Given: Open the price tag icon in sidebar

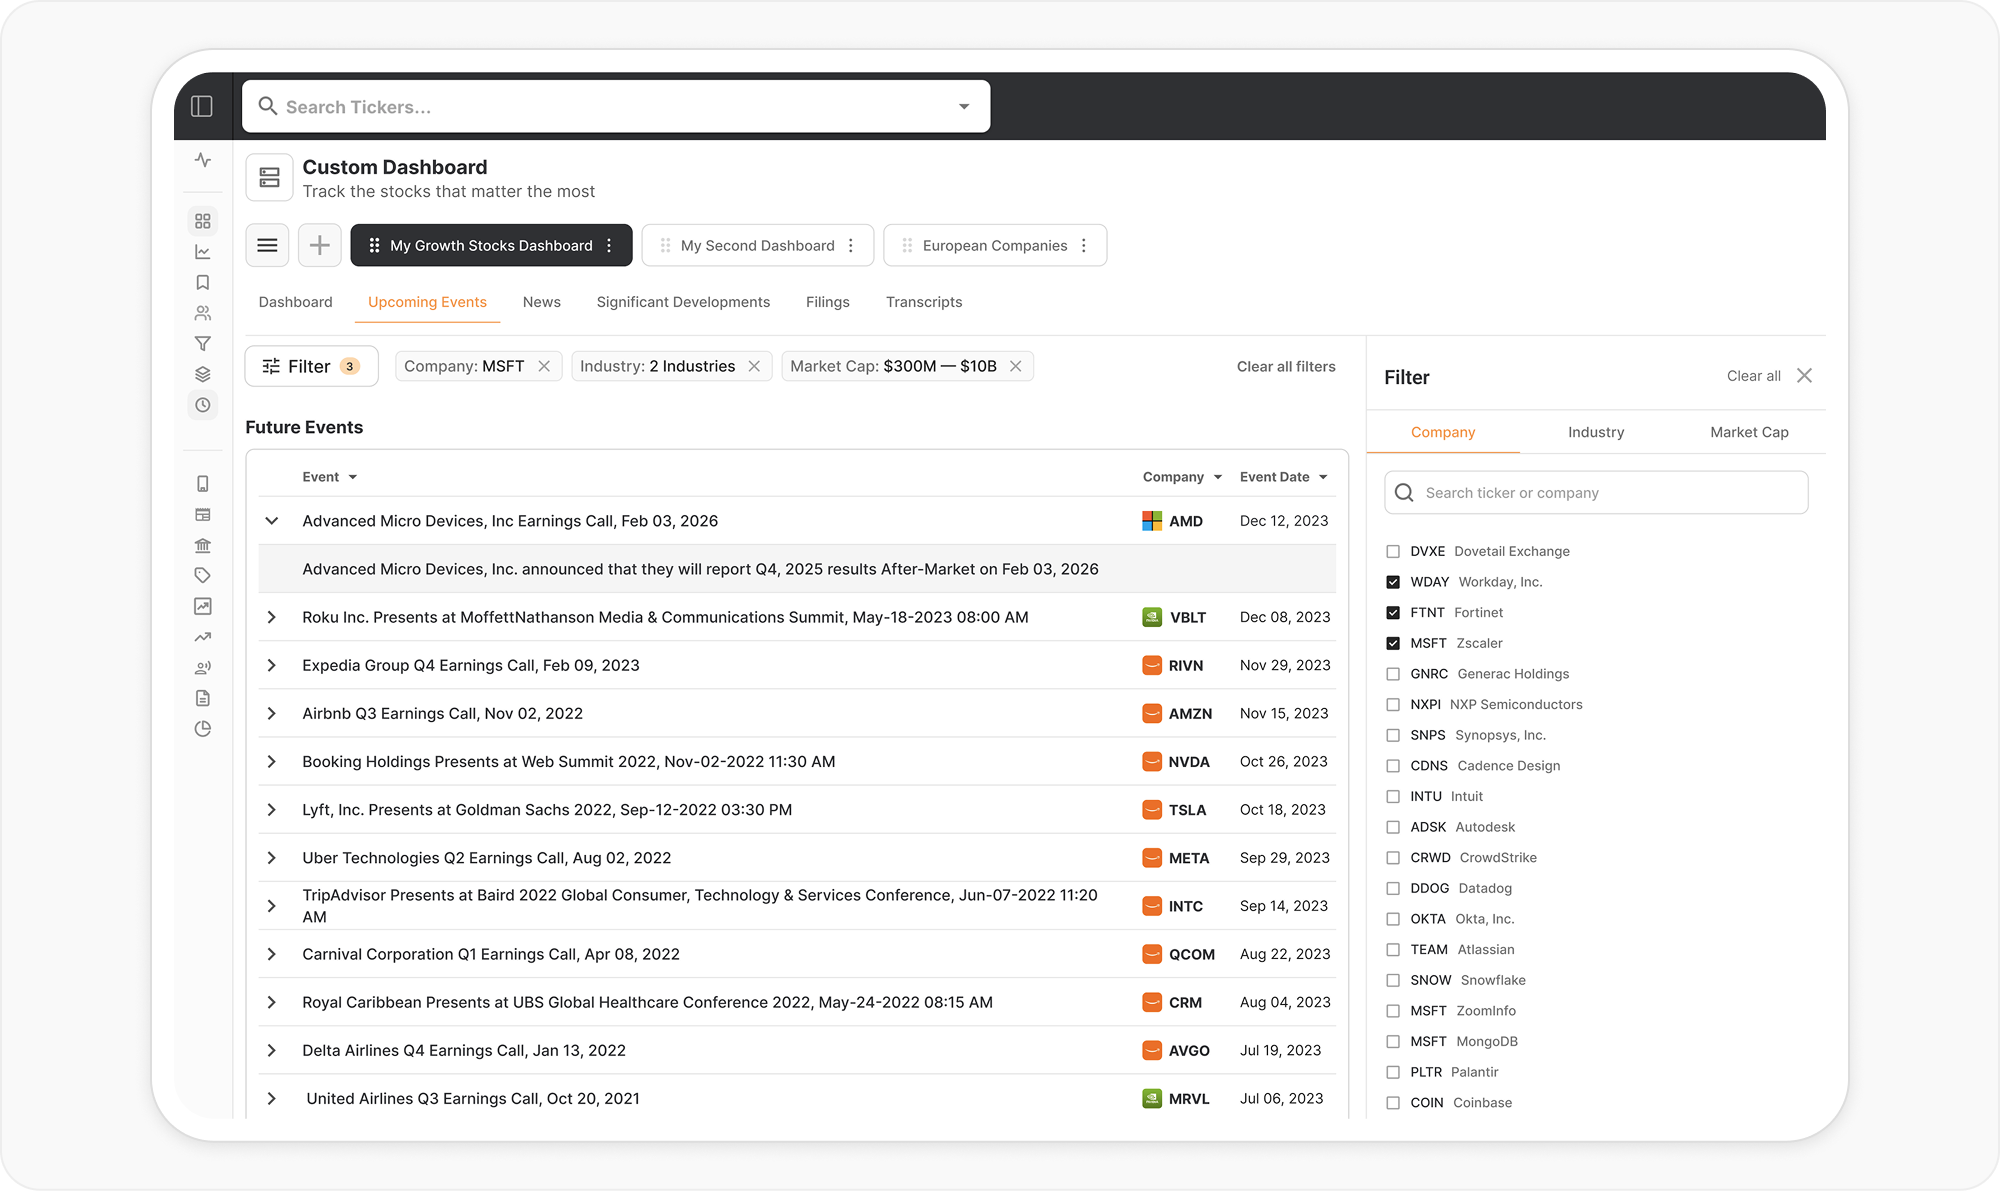Looking at the screenshot, I should (203, 575).
